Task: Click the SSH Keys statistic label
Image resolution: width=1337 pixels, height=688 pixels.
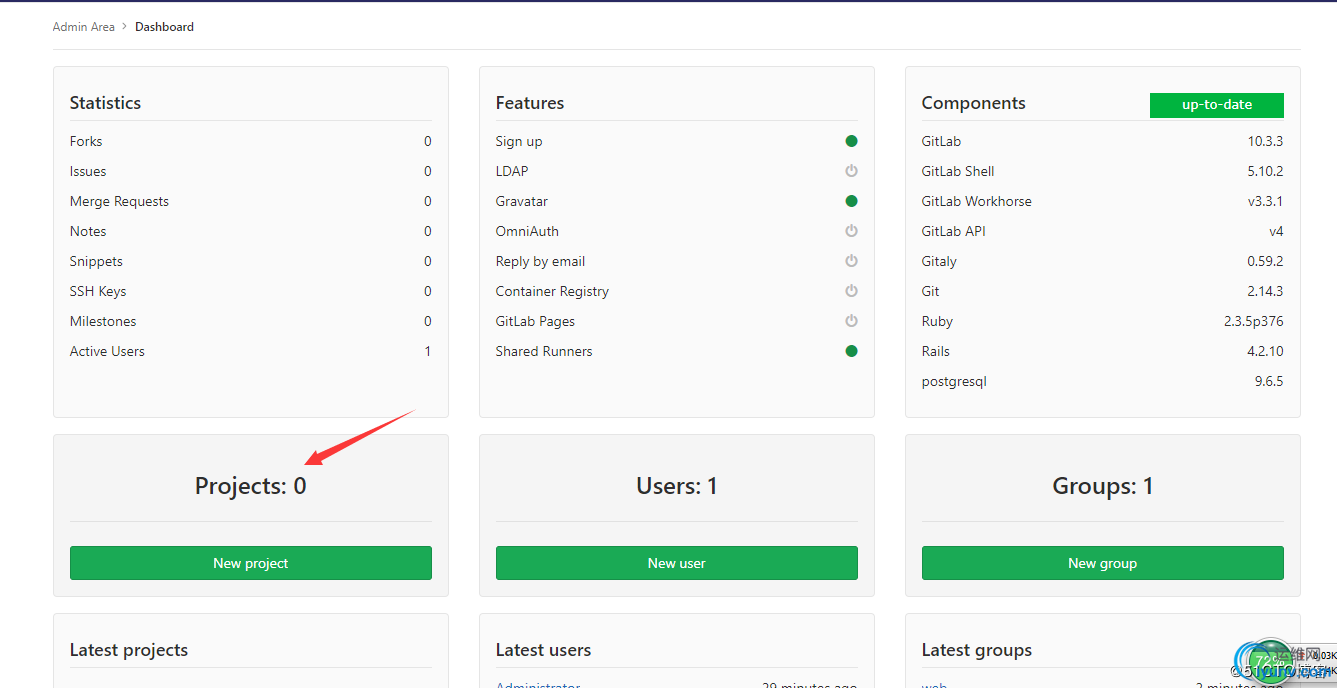Action: pos(98,291)
